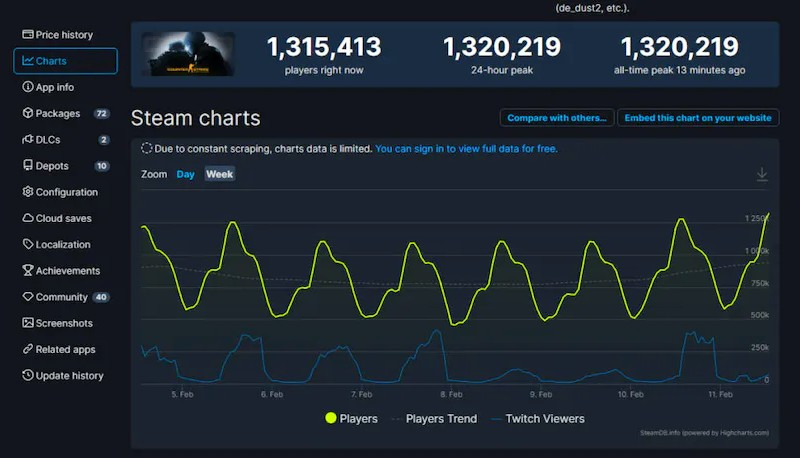Screen dimensions: 800x458
Task: Follow the sign in to view full data link
Action: [466, 149]
